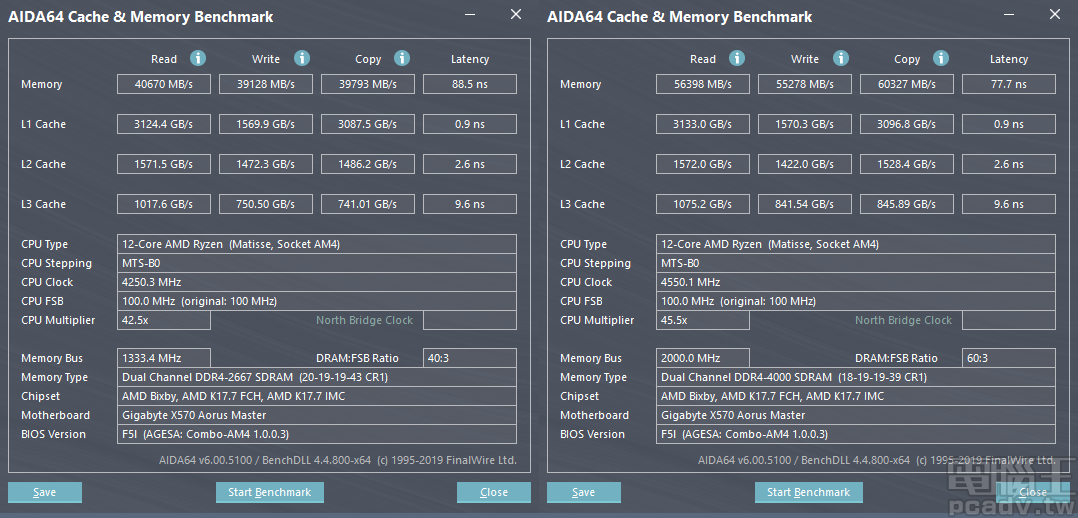Select Memory Write value 55278 MB/s

click(x=804, y=85)
